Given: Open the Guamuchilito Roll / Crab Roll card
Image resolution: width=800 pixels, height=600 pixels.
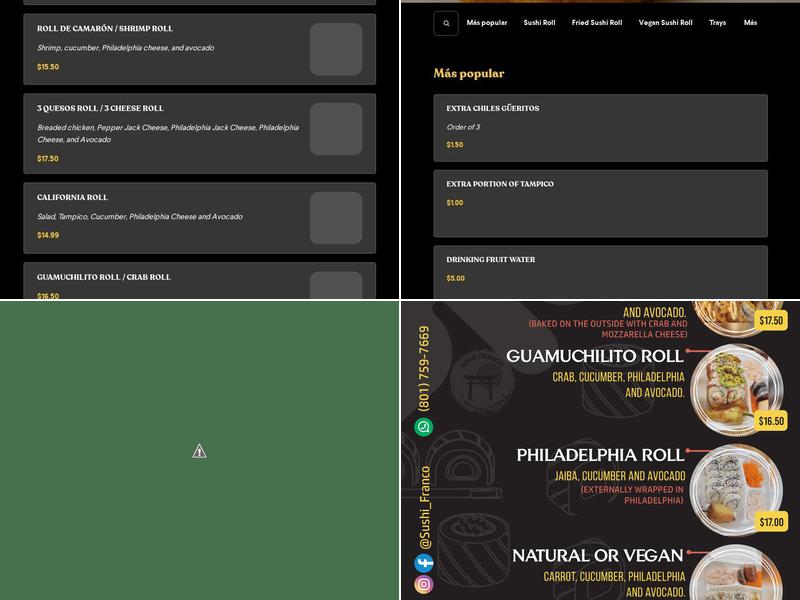Looking at the screenshot, I should (x=199, y=281).
